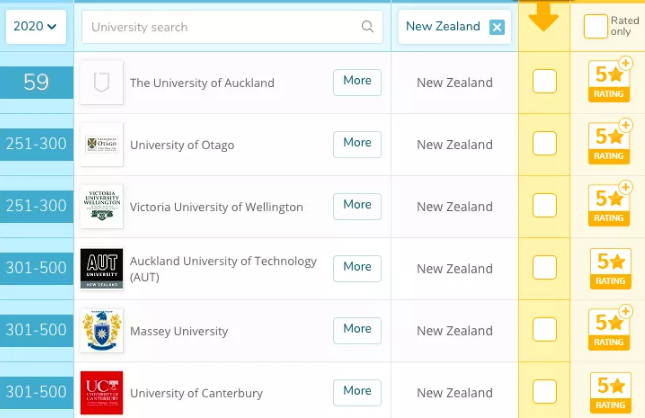This screenshot has width=645, height=418.
Task: Click the search magnifier icon
Action: coord(368,27)
